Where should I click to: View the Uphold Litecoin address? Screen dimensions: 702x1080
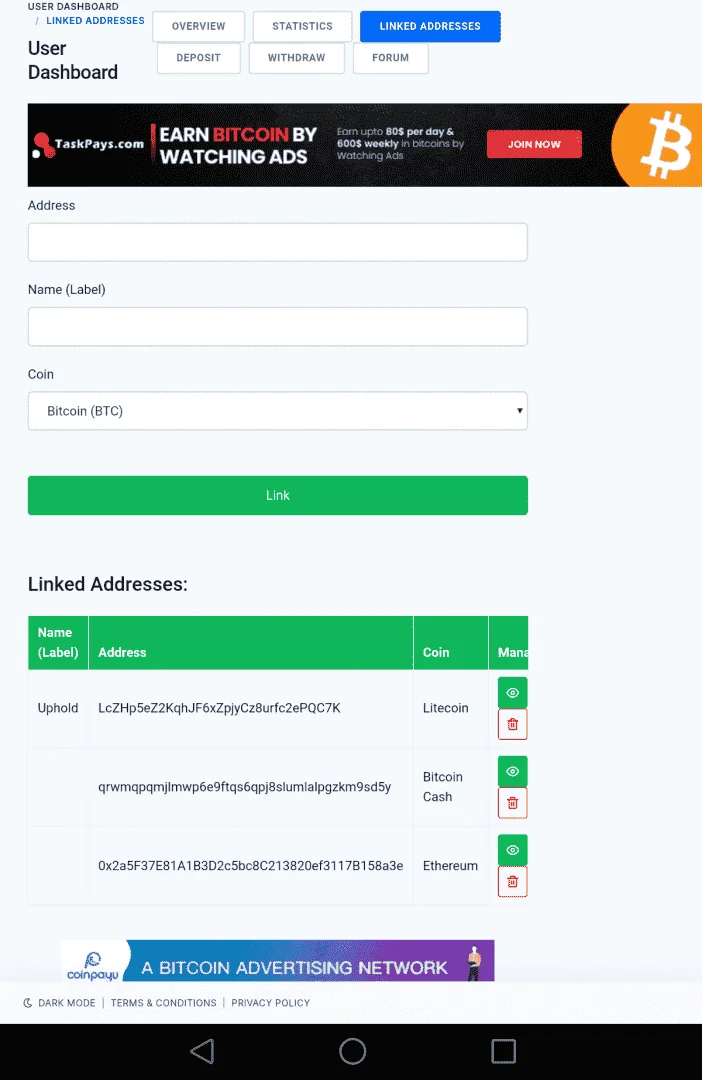pos(513,693)
